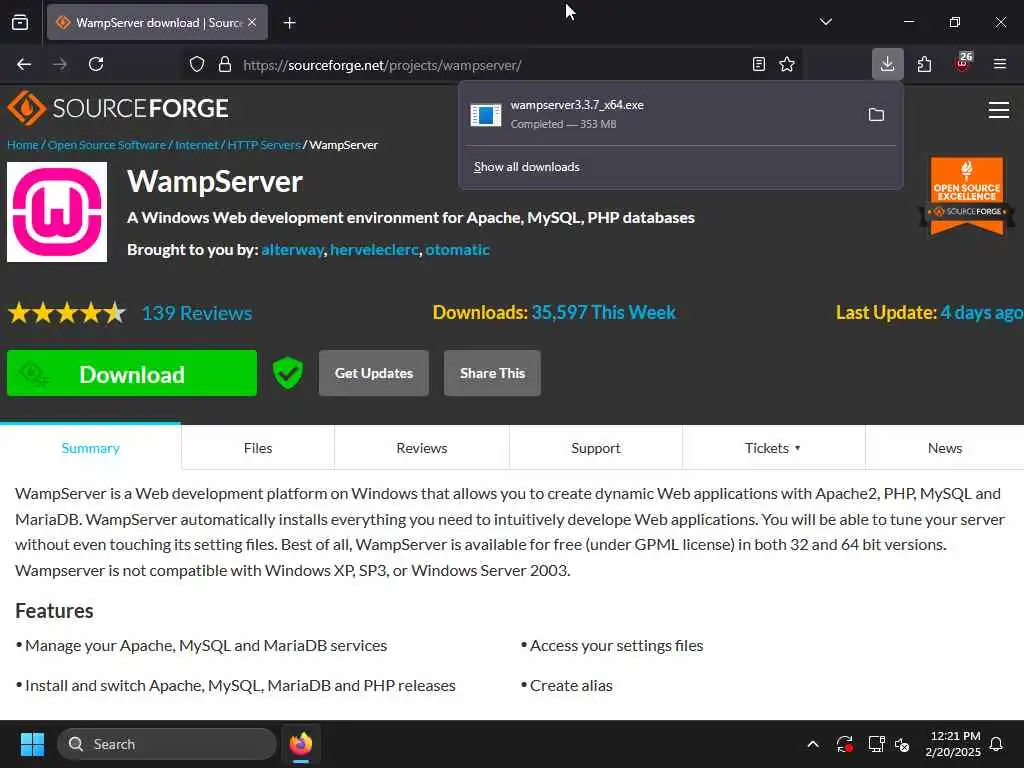The height and width of the screenshot is (768, 1024).
Task: Open uBlock extension icon with badge 26
Action: coord(963,63)
